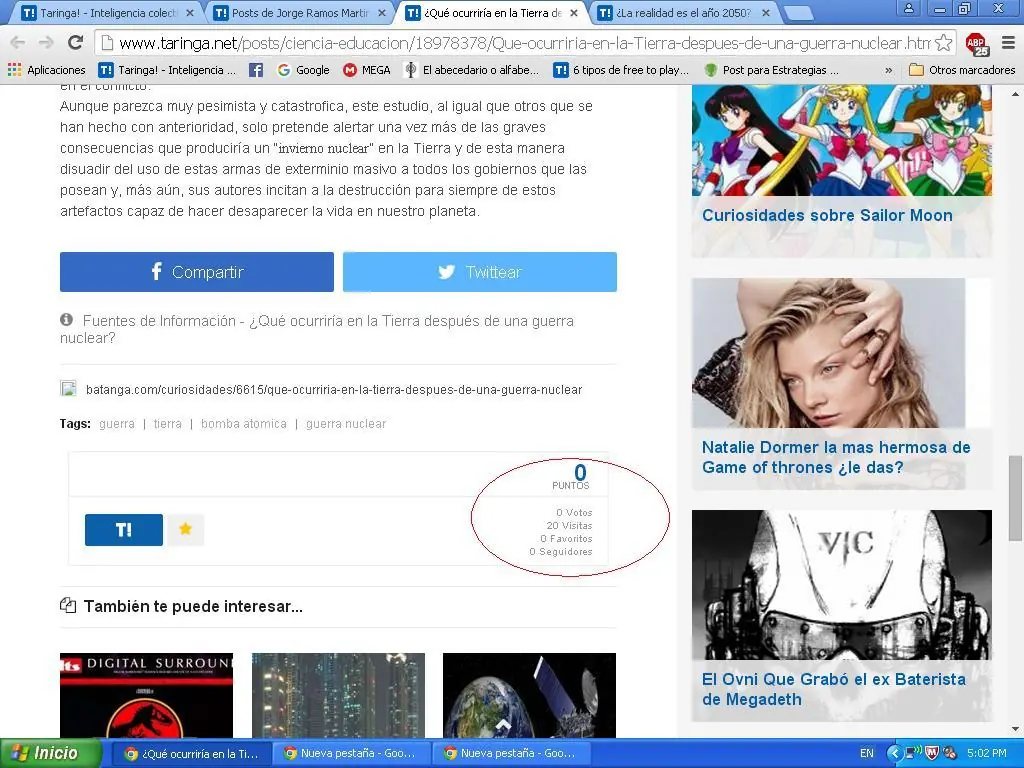The width and height of the screenshot is (1024, 768).
Task: Click scrollbar down arrow
Action: 1015,729
